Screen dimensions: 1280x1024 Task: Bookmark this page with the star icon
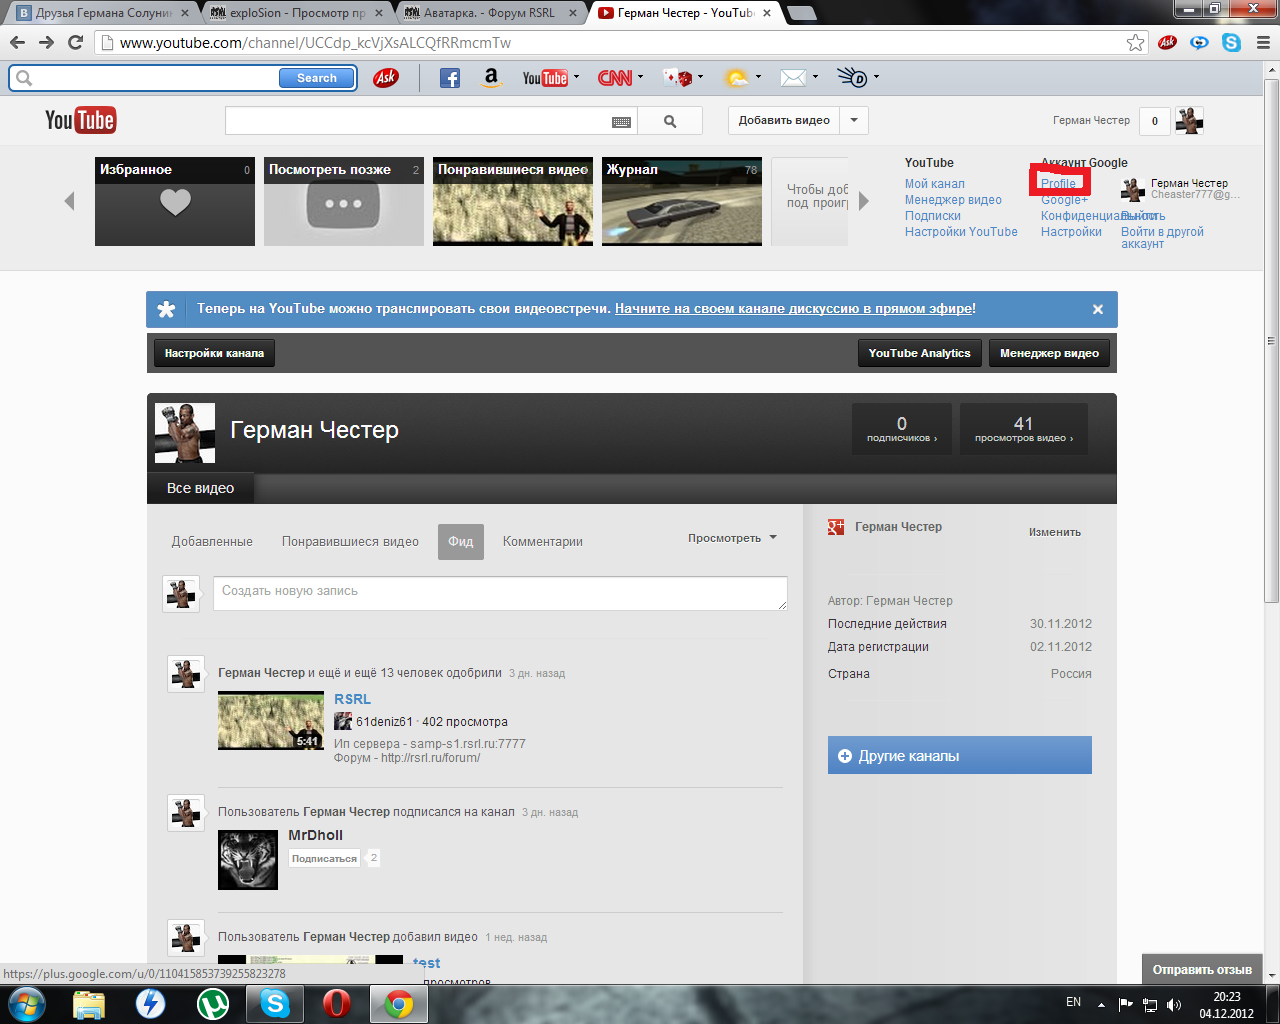[1135, 43]
